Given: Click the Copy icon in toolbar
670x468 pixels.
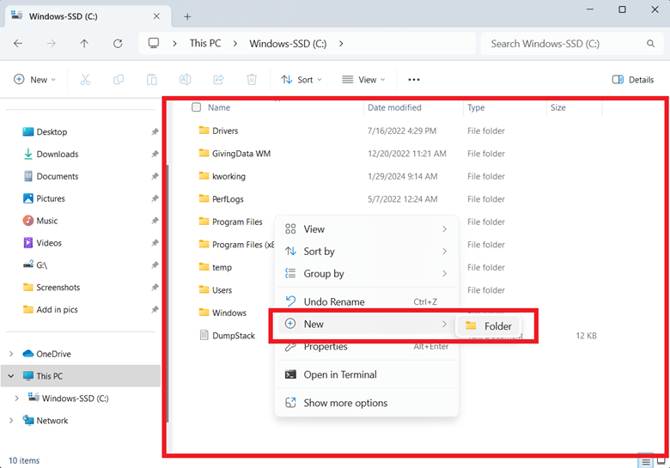Looking at the screenshot, I should pyautogui.click(x=119, y=80).
